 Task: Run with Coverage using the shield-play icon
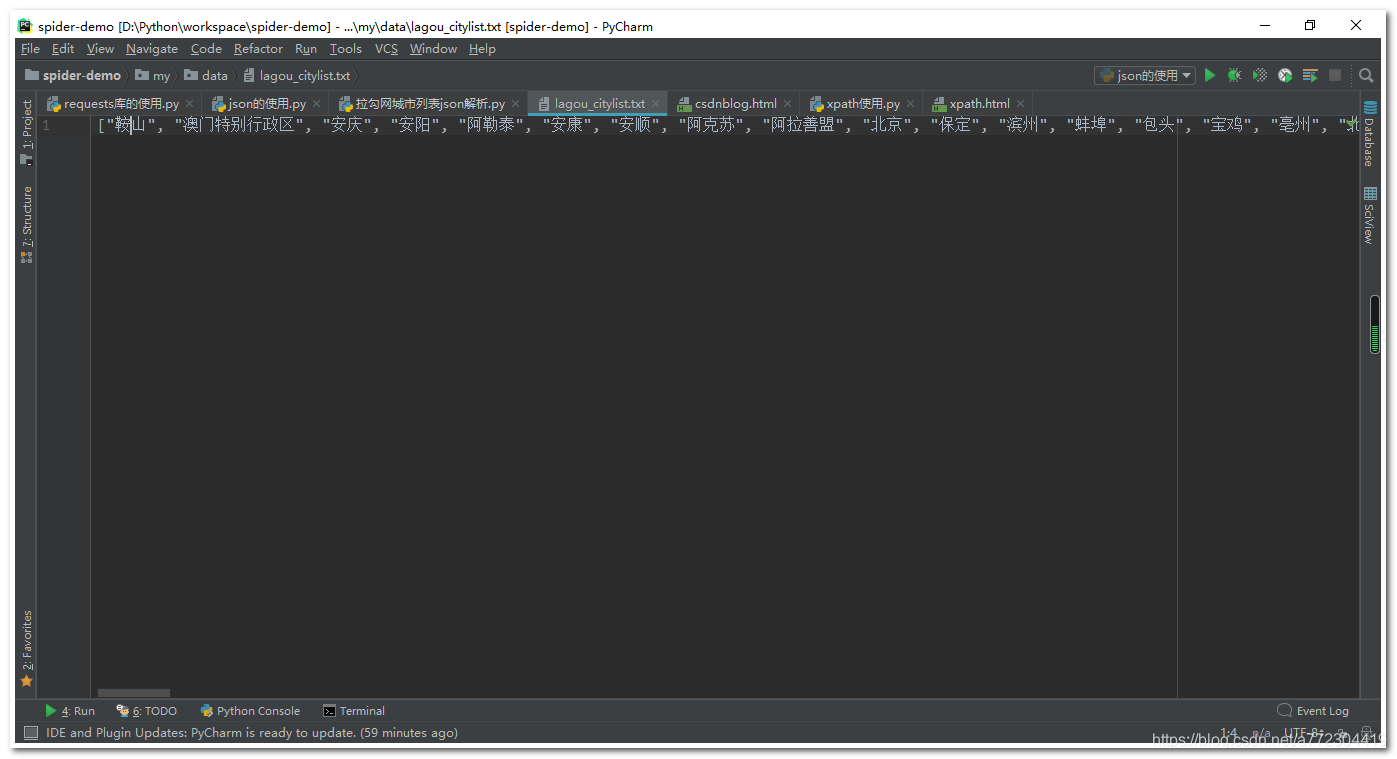click(1260, 75)
